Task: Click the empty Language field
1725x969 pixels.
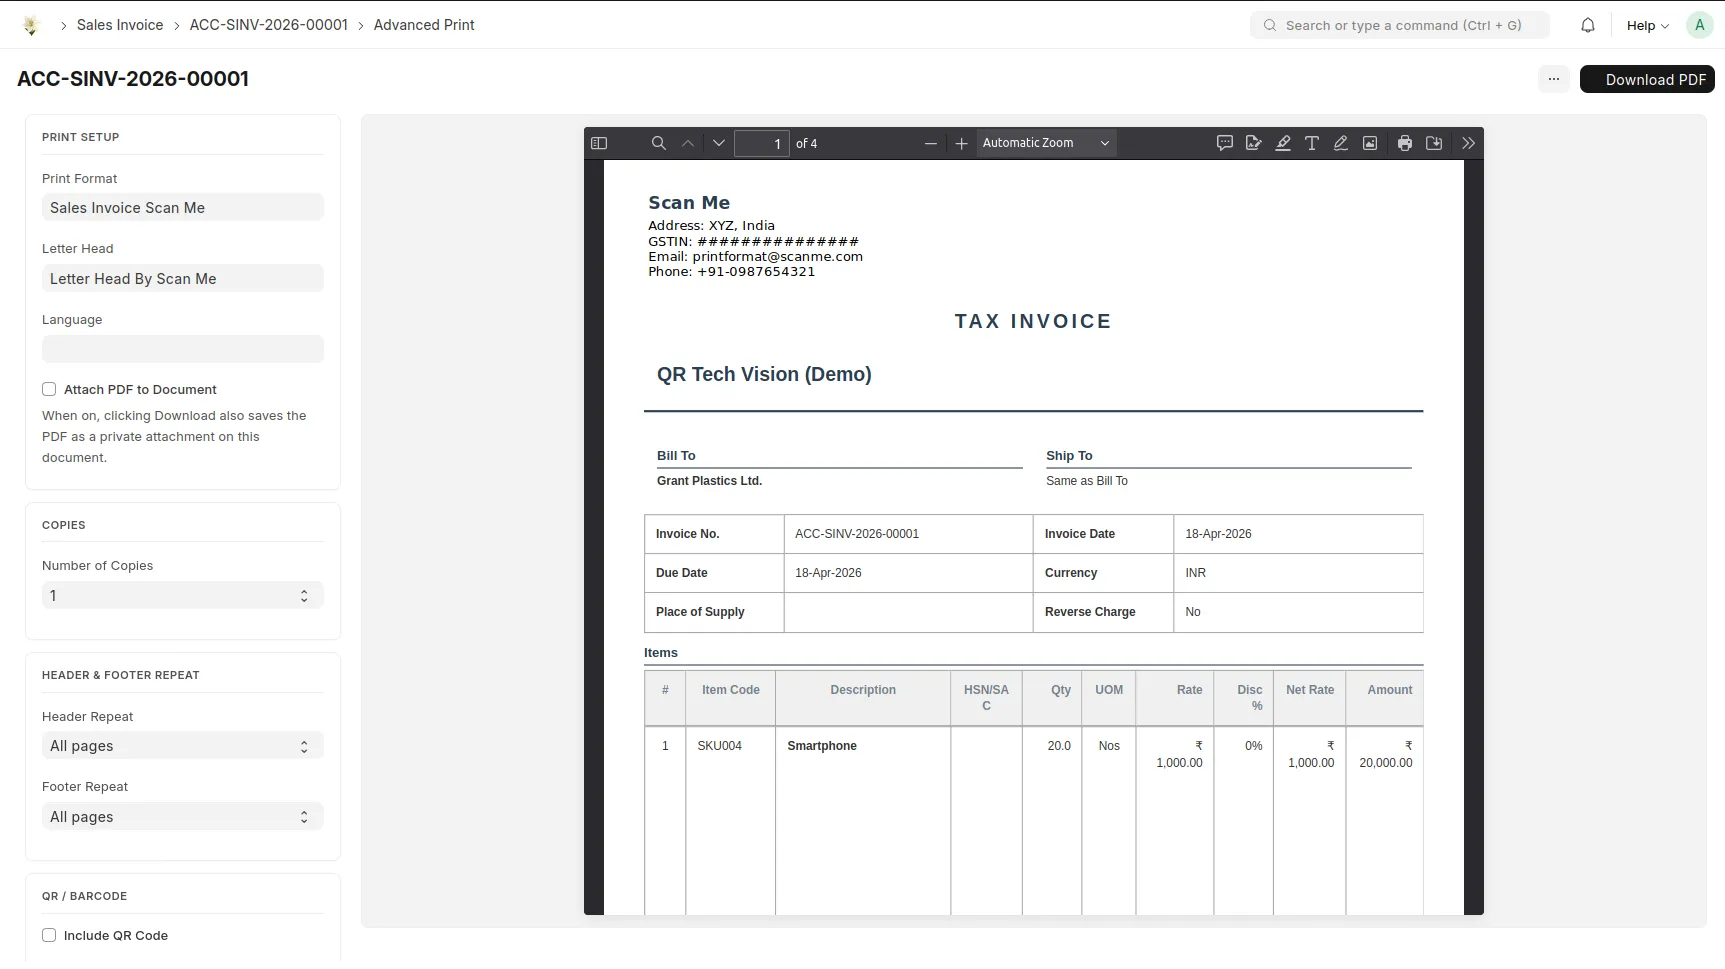Action: coord(182,349)
